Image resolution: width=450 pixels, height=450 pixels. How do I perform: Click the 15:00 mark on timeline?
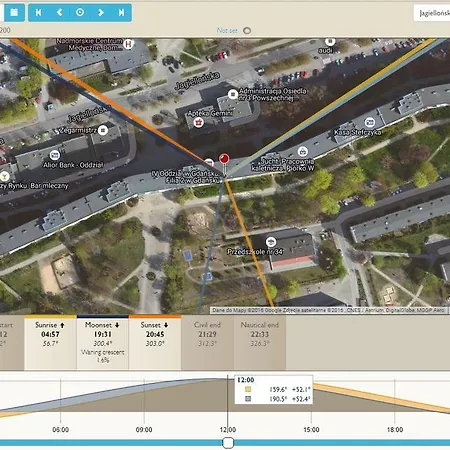311,430
